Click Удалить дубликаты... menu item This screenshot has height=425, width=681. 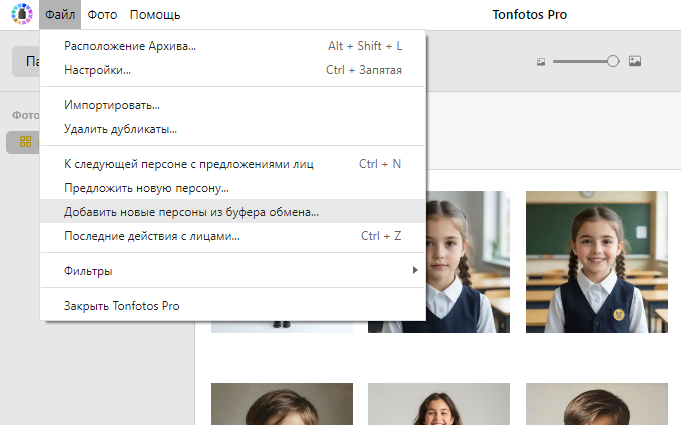[120, 129]
